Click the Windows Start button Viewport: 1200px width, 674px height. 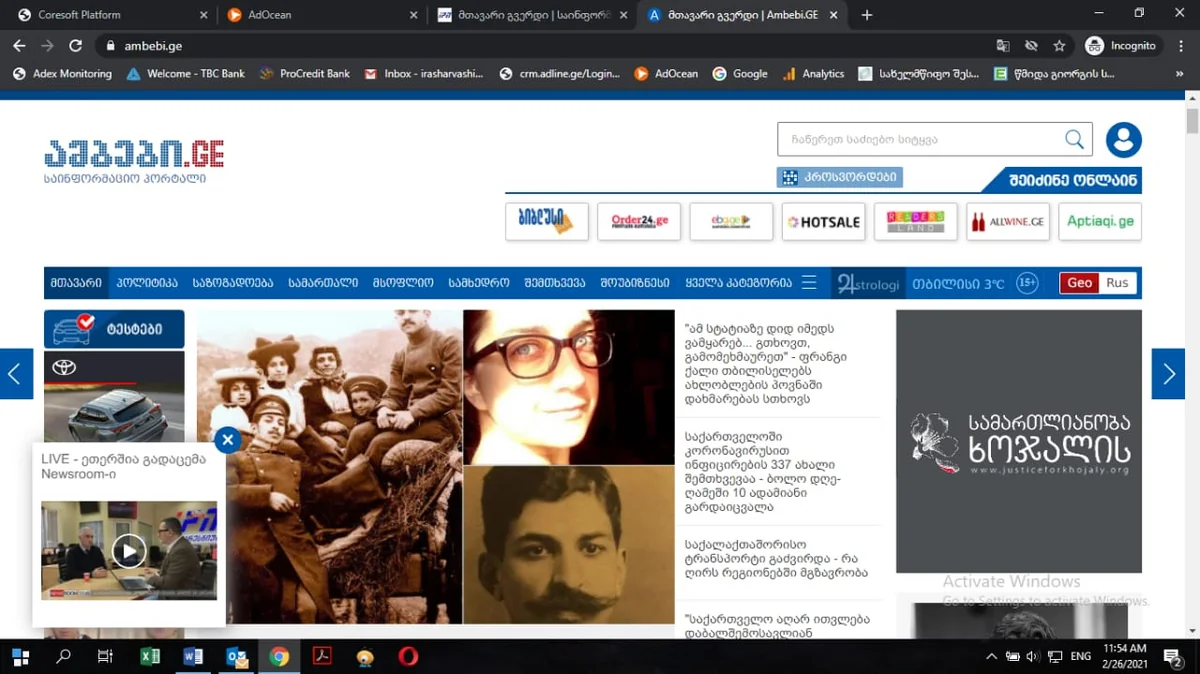pyautogui.click(x=20, y=657)
